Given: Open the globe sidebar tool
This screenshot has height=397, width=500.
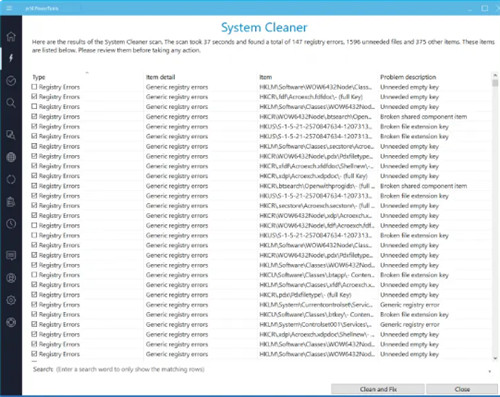Looking at the screenshot, I should click(x=11, y=157).
